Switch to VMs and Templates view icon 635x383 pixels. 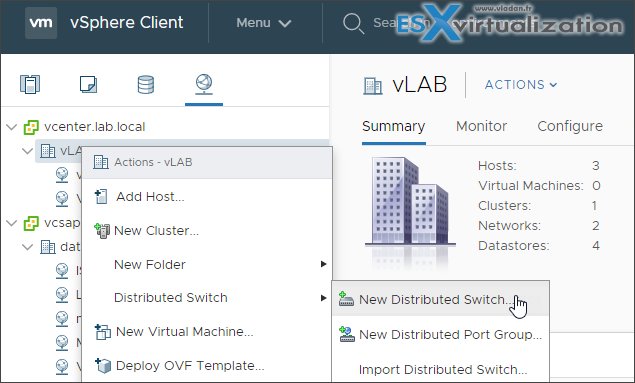click(x=88, y=84)
